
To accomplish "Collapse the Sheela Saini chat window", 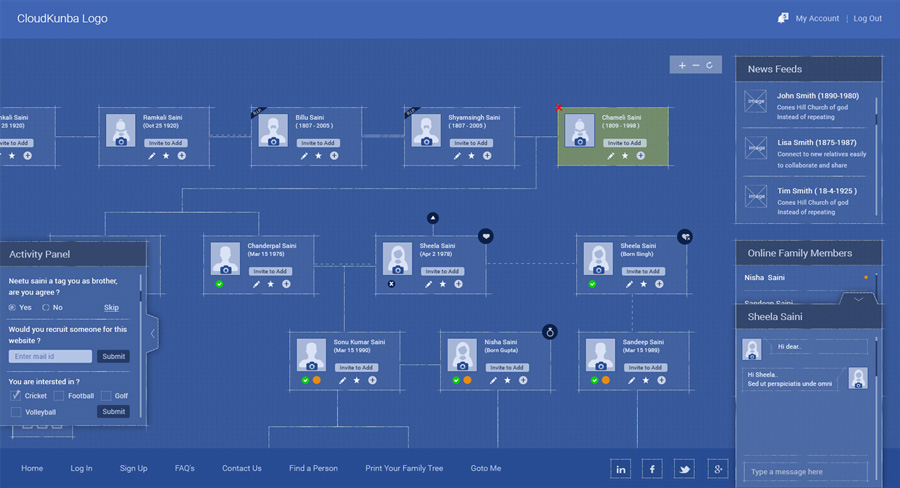I will (858, 298).
